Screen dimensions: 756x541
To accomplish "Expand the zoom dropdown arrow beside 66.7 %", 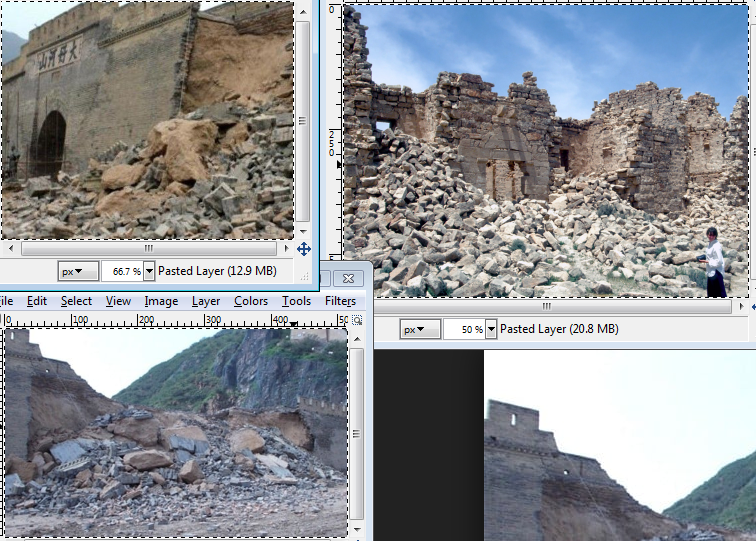I will (149, 271).
